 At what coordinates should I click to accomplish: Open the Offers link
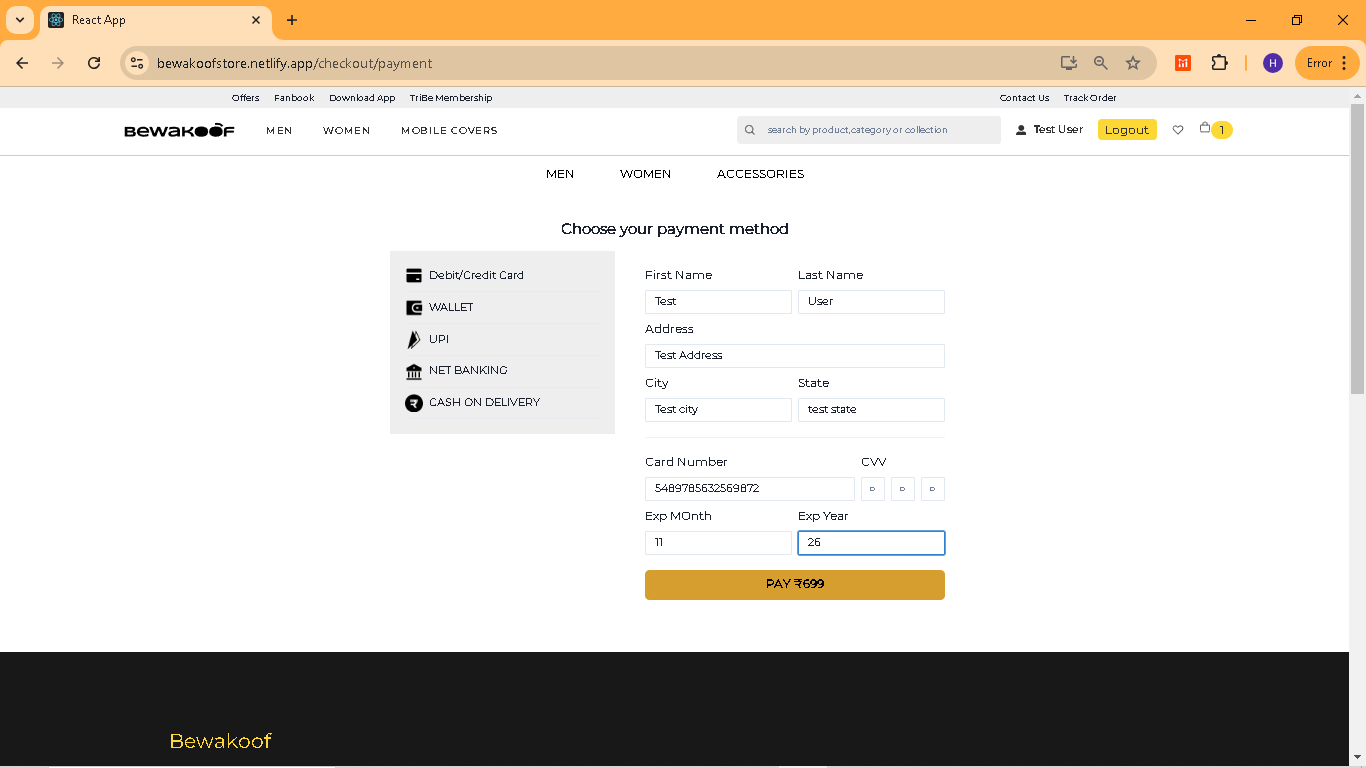[x=245, y=98]
